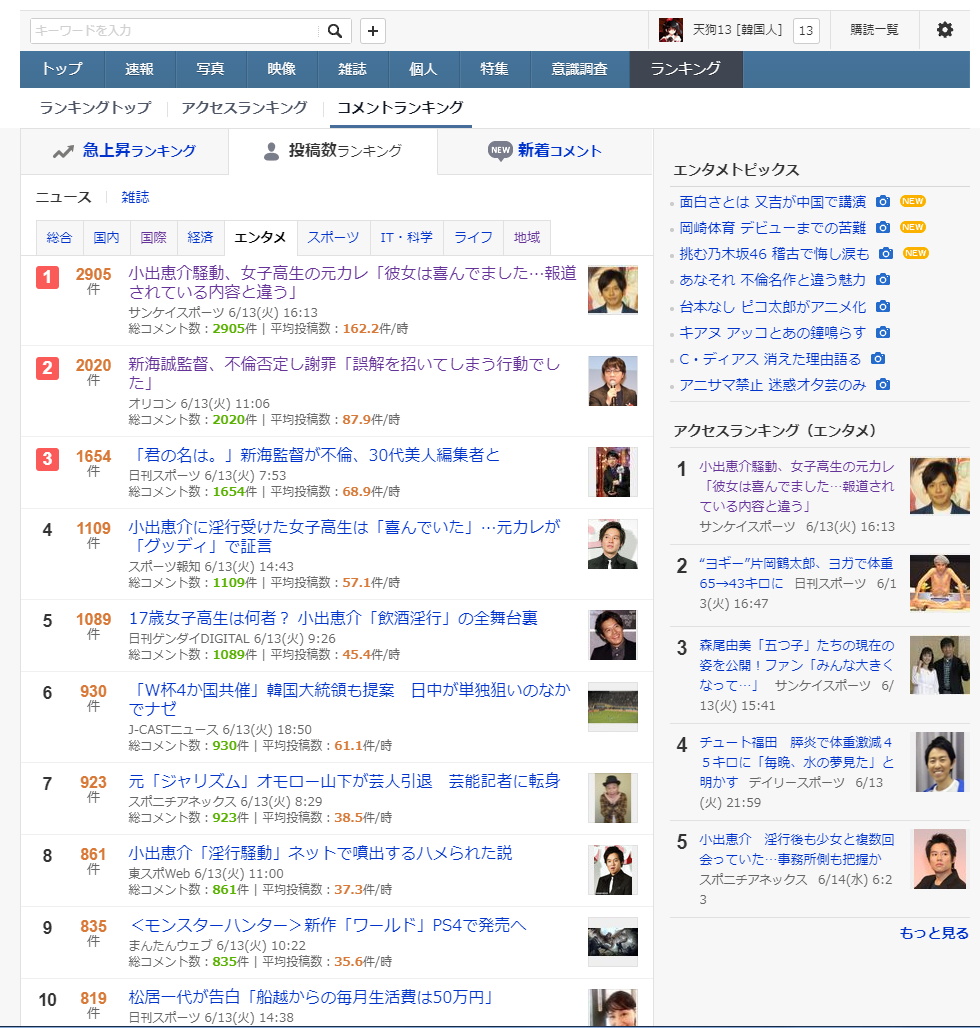This screenshot has height=1028, width=980.
Task: Open 意識調査 in the navigation bar
Action: [x=579, y=69]
